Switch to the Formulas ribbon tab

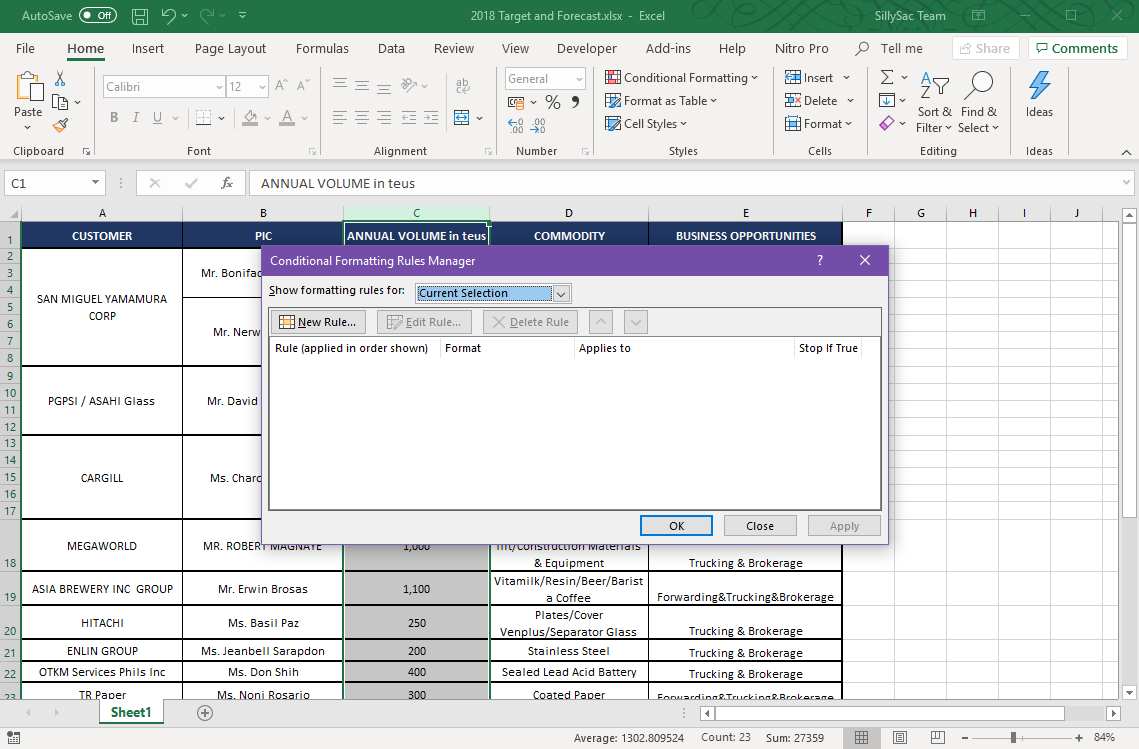(322, 48)
